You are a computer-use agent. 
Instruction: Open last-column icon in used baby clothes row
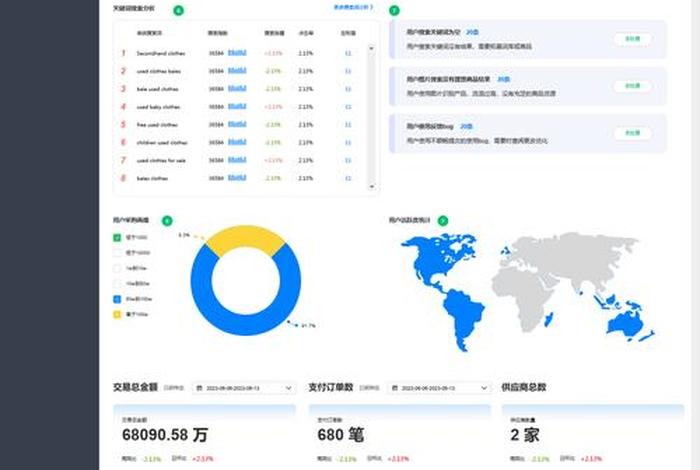(348, 107)
